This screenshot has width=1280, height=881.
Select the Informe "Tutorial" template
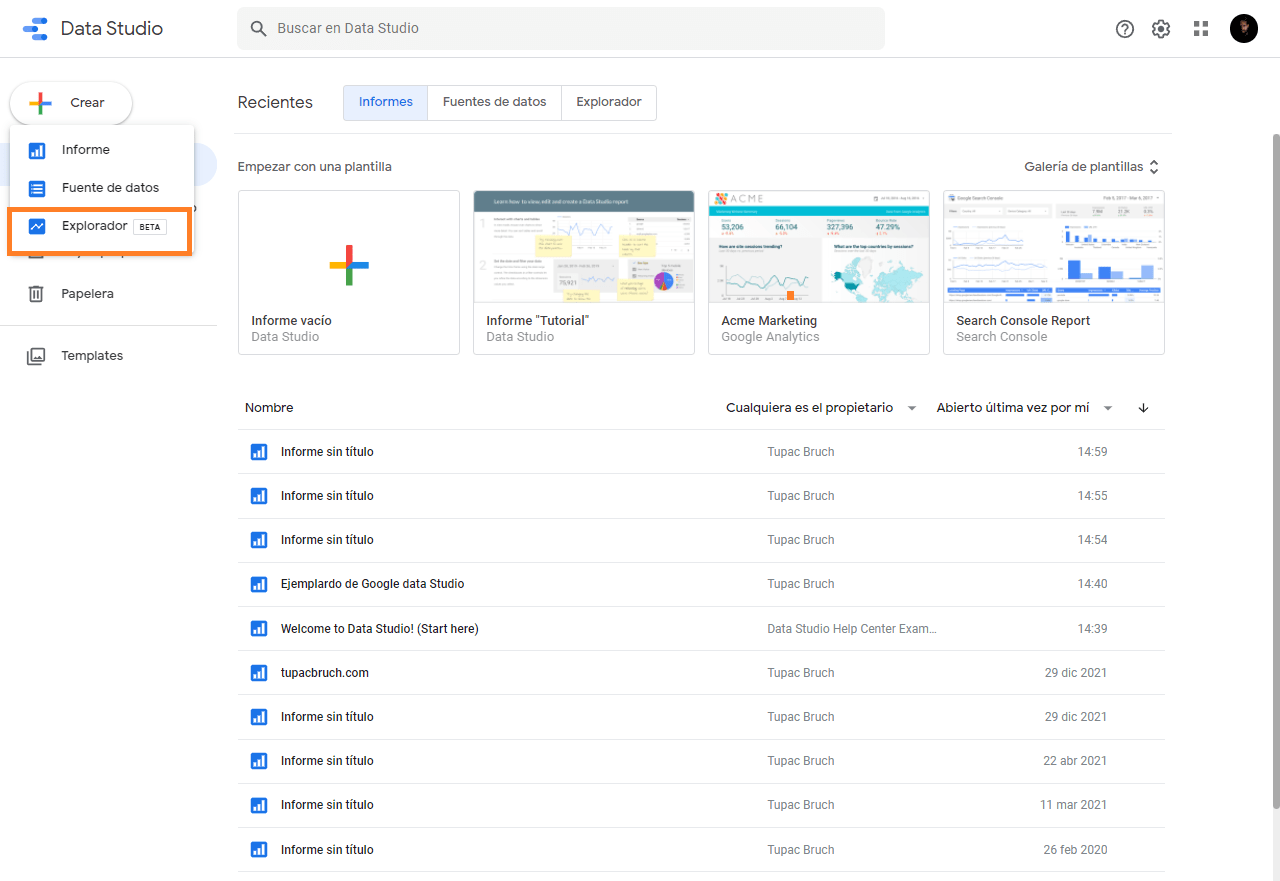pos(584,272)
